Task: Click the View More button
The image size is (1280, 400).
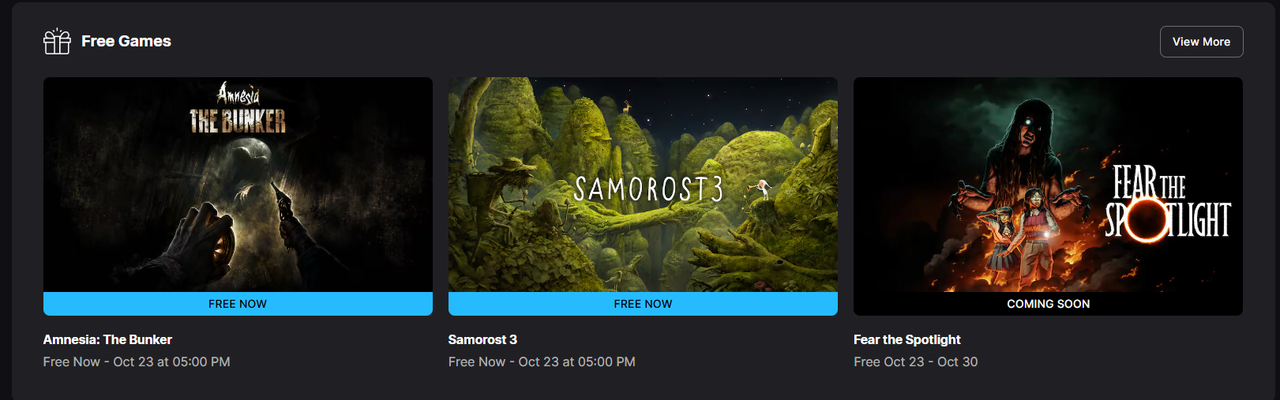Action: coord(1201,42)
